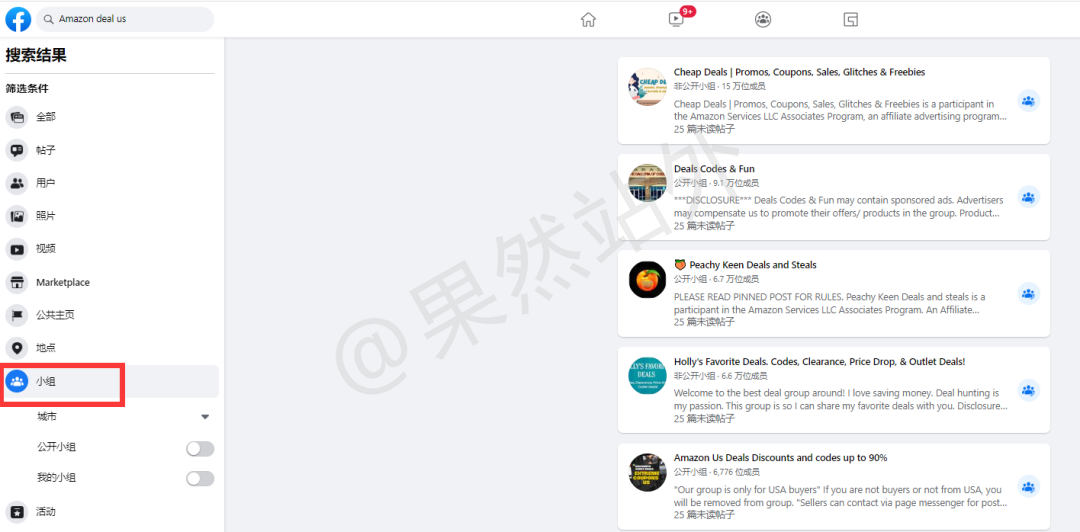Open the 用户 results tab
The width and height of the screenshot is (1080, 532).
tap(112, 183)
